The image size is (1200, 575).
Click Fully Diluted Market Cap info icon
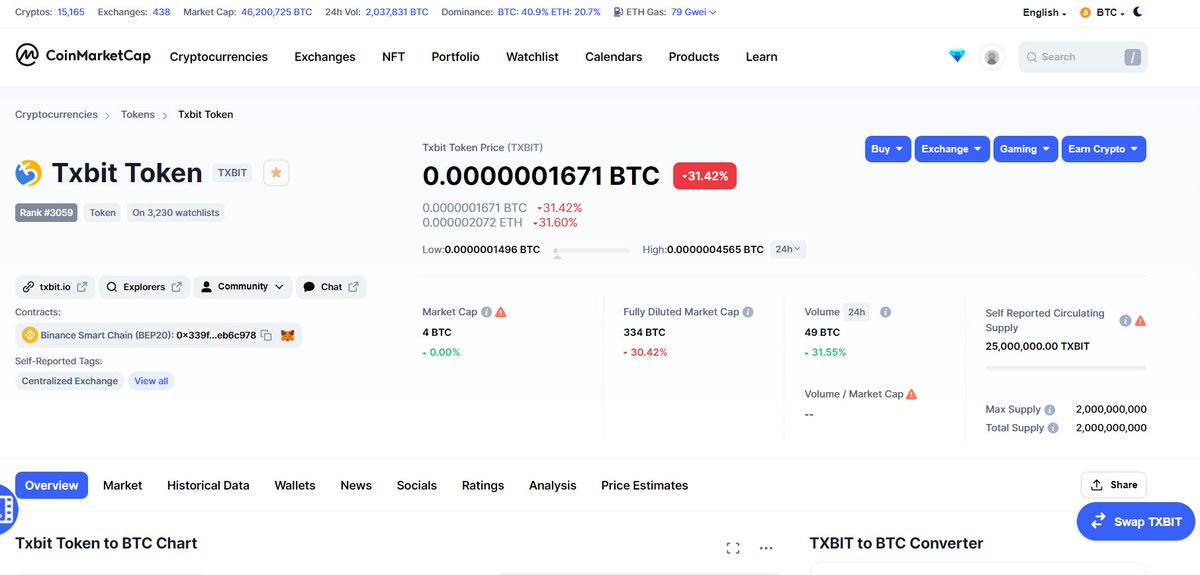748,312
